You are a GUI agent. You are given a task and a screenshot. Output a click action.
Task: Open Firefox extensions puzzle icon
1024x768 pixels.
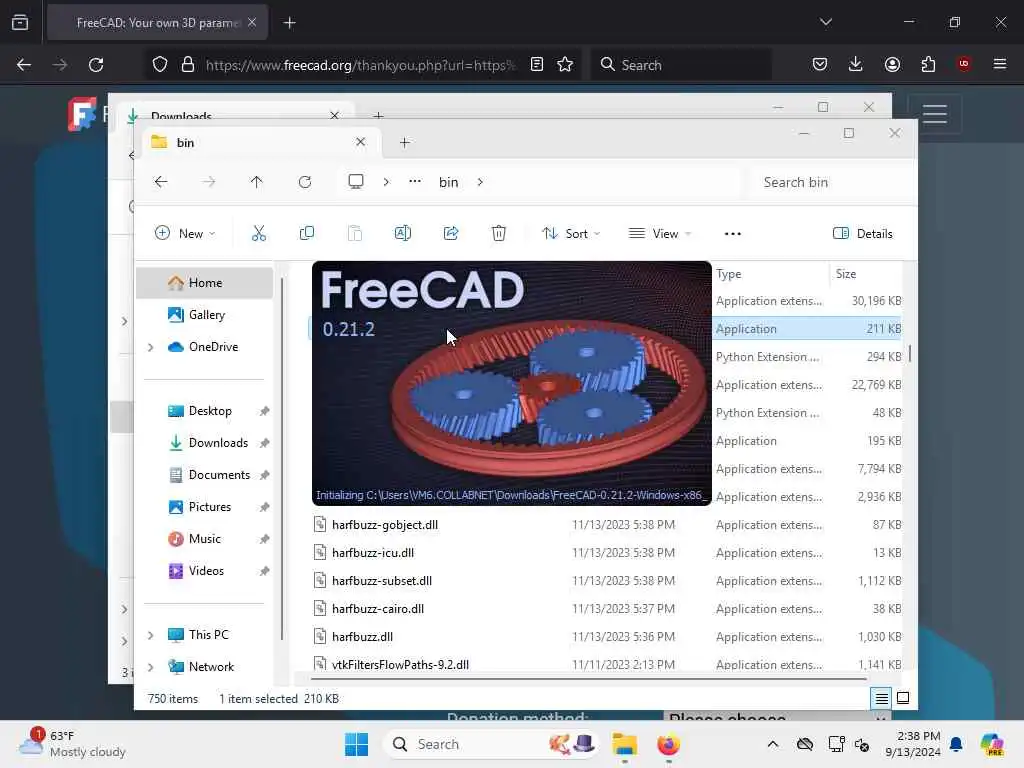coord(928,64)
